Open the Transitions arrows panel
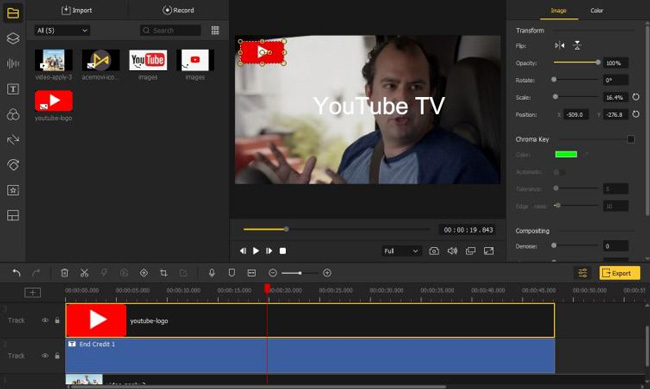The image size is (650, 389). pyautogui.click(x=13, y=140)
